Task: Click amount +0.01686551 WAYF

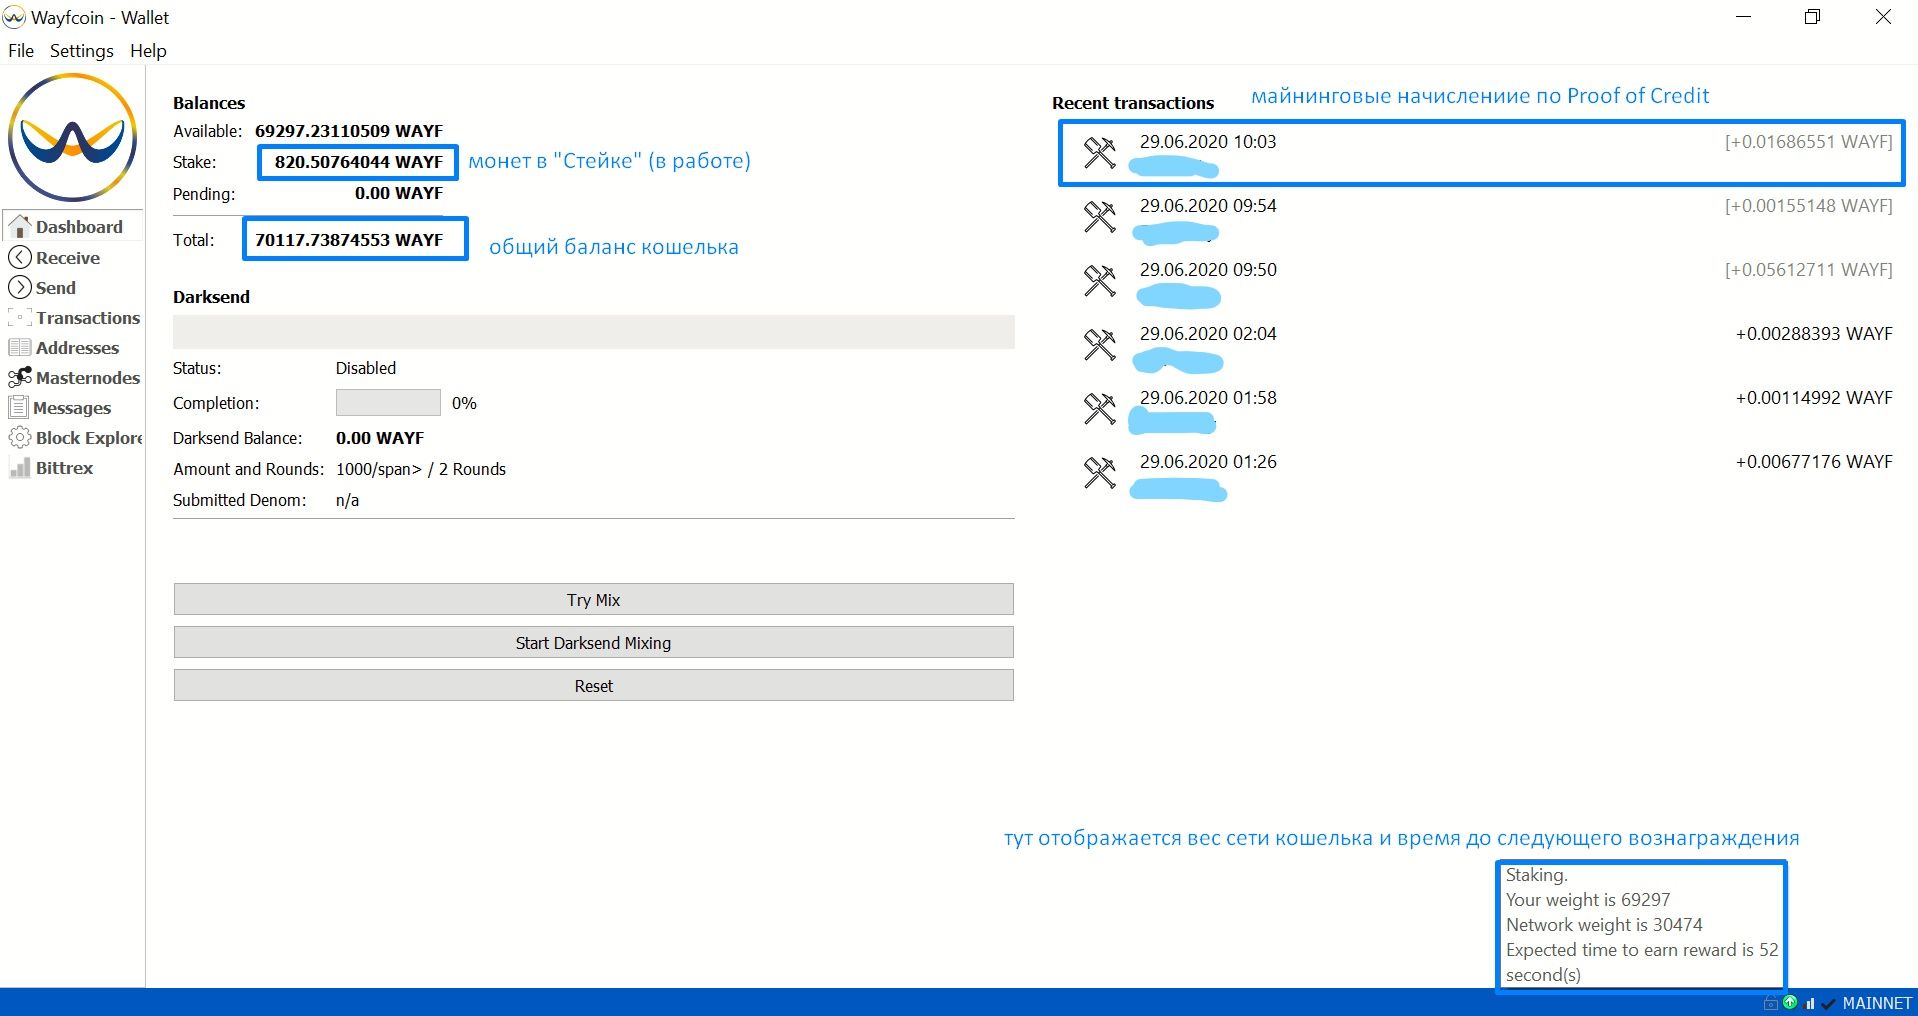Action: point(1809,142)
